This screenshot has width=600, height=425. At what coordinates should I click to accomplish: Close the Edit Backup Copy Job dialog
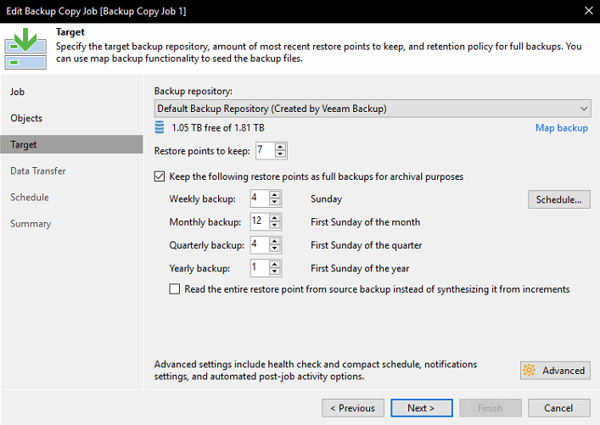pos(589,11)
